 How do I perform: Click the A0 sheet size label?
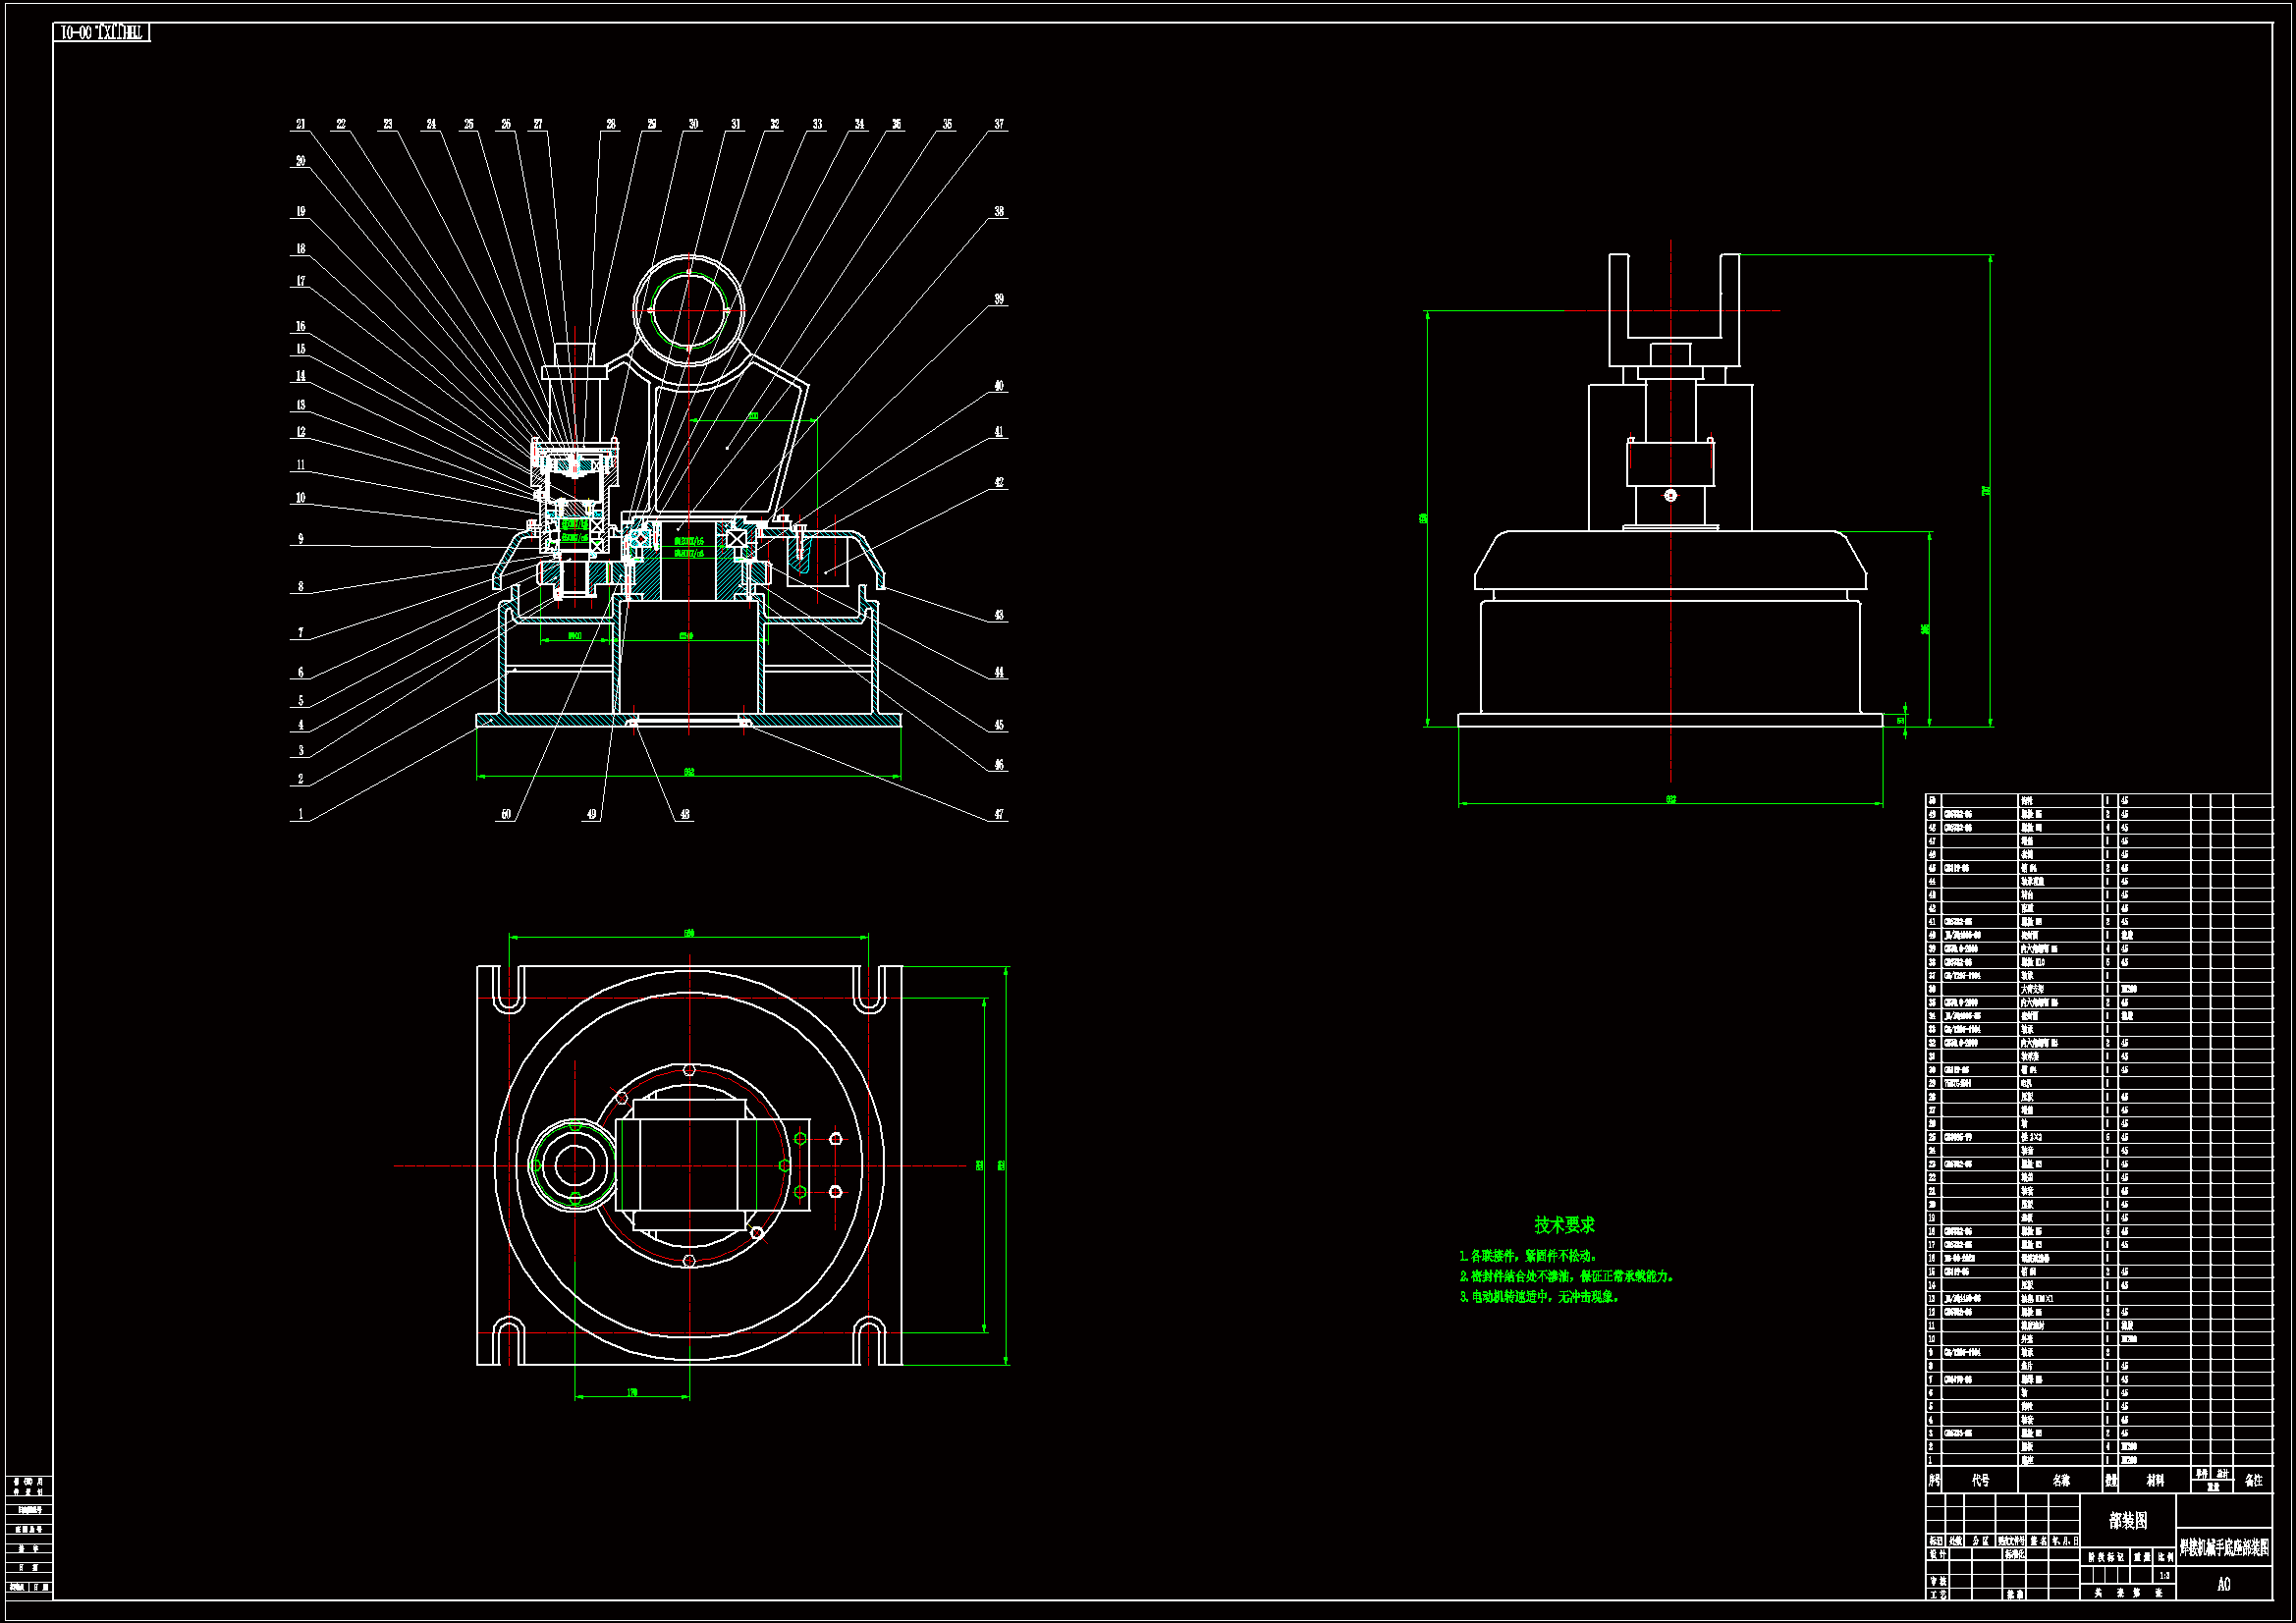tap(2223, 1584)
